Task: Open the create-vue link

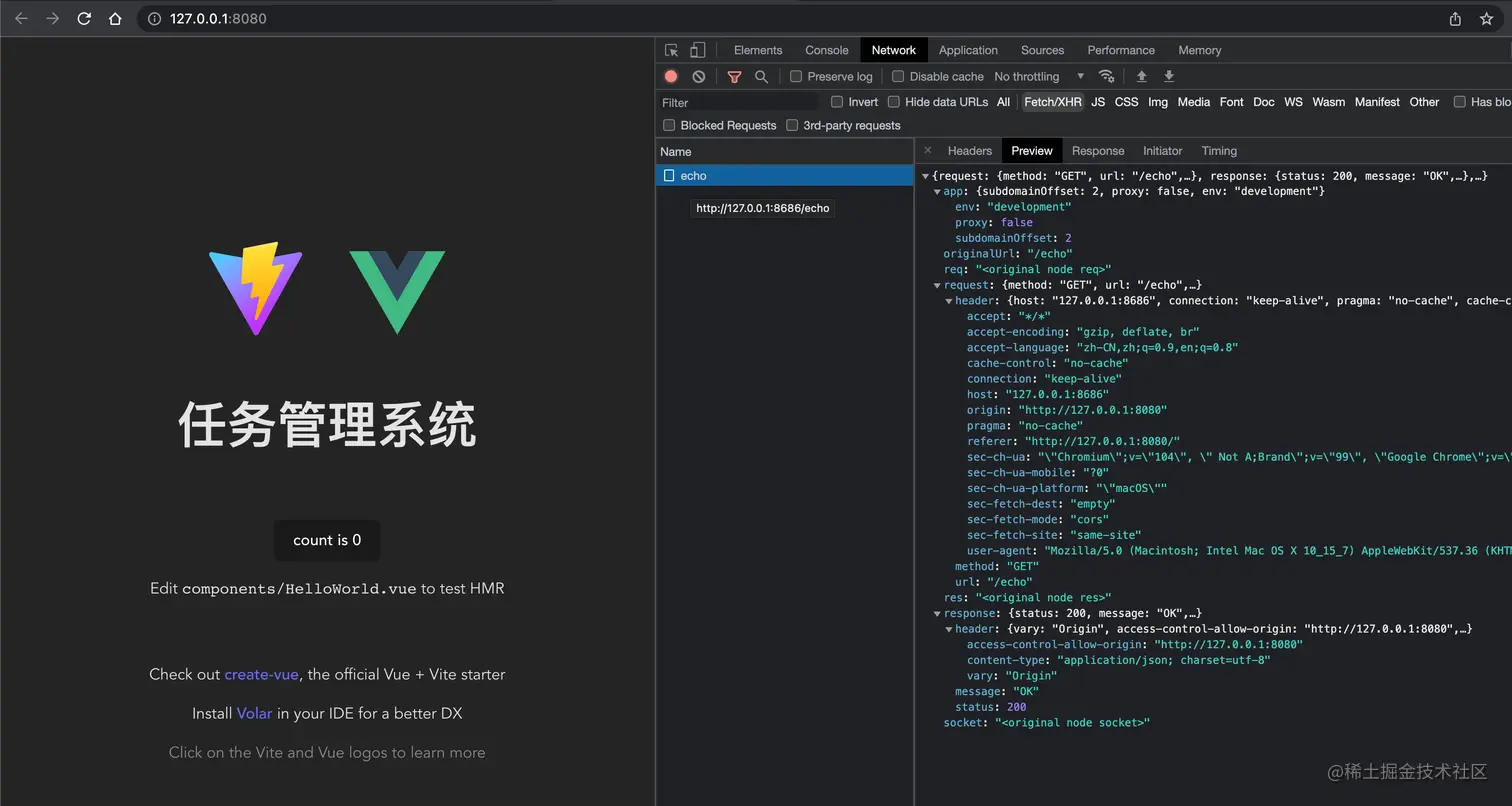Action: pos(261,674)
